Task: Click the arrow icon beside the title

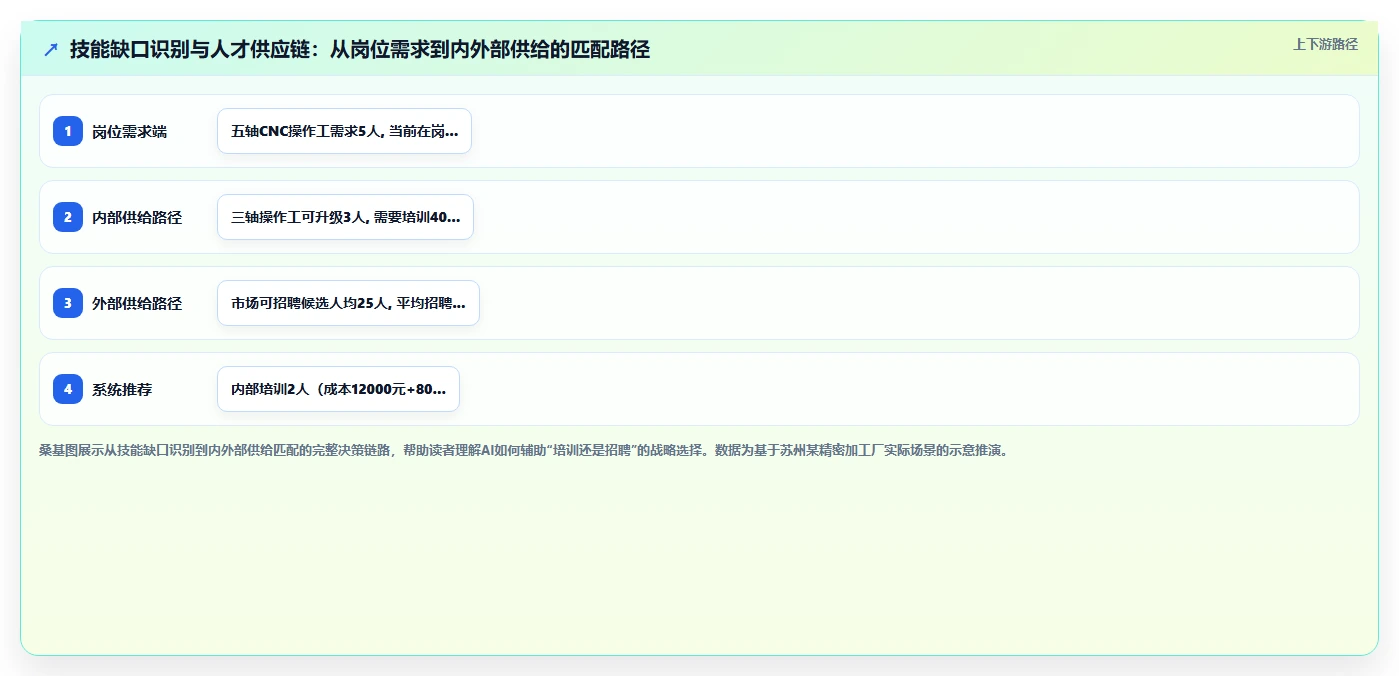Action: click(51, 49)
